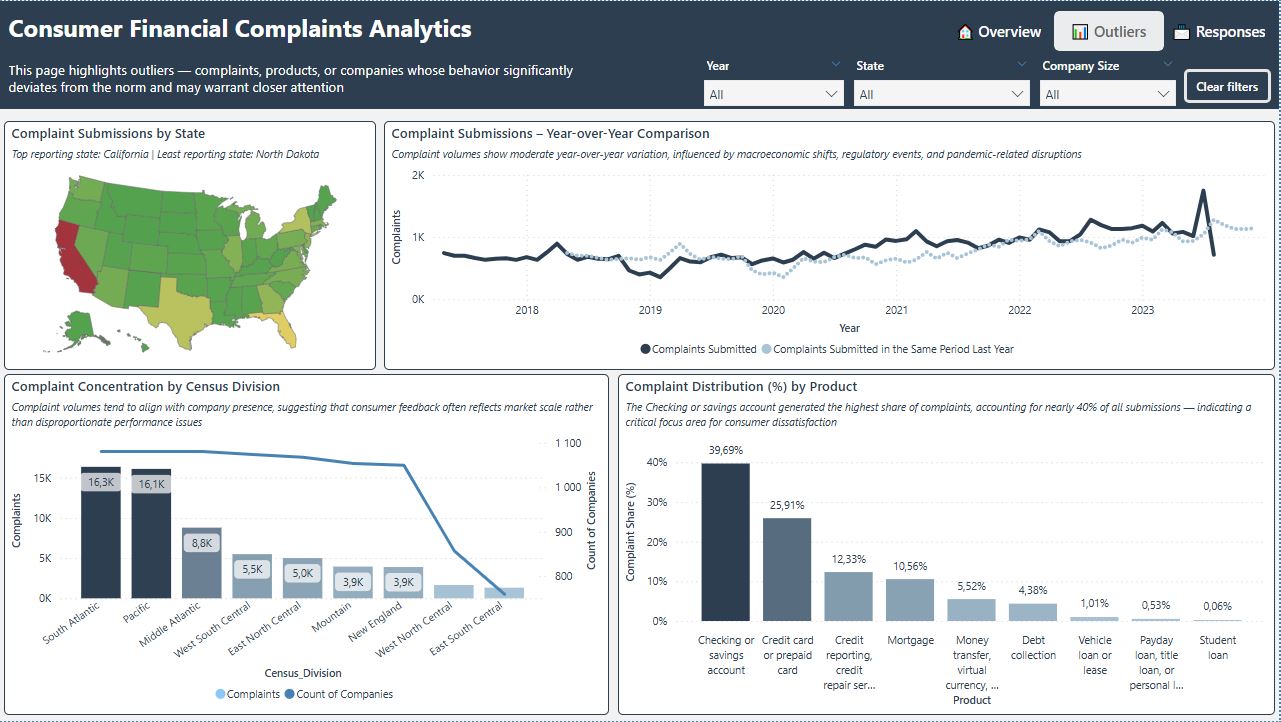Switch to the Overview page tab
This screenshot has height=722, width=1281.
(x=1000, y=32)
